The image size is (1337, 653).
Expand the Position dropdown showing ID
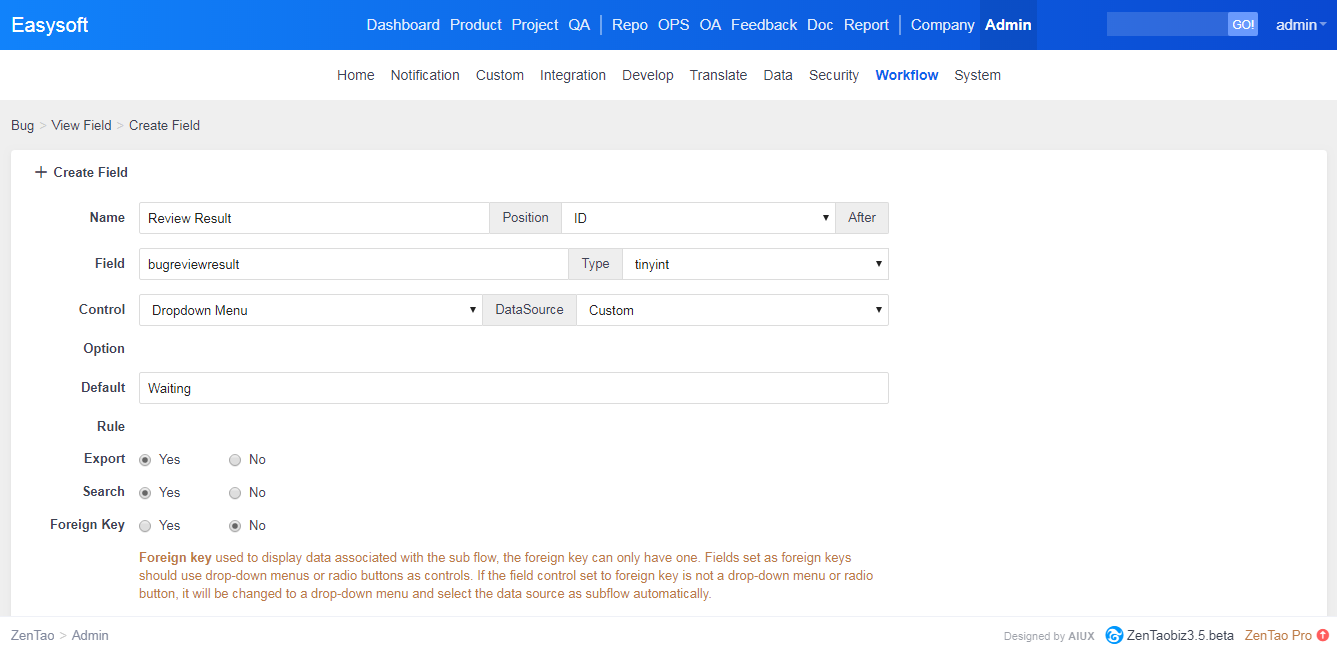pyautogui.click(x=697, y=218)
